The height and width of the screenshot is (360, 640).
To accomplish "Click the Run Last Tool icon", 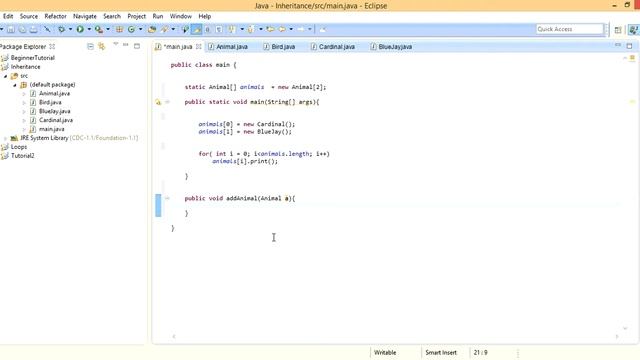I will [98, 29].
